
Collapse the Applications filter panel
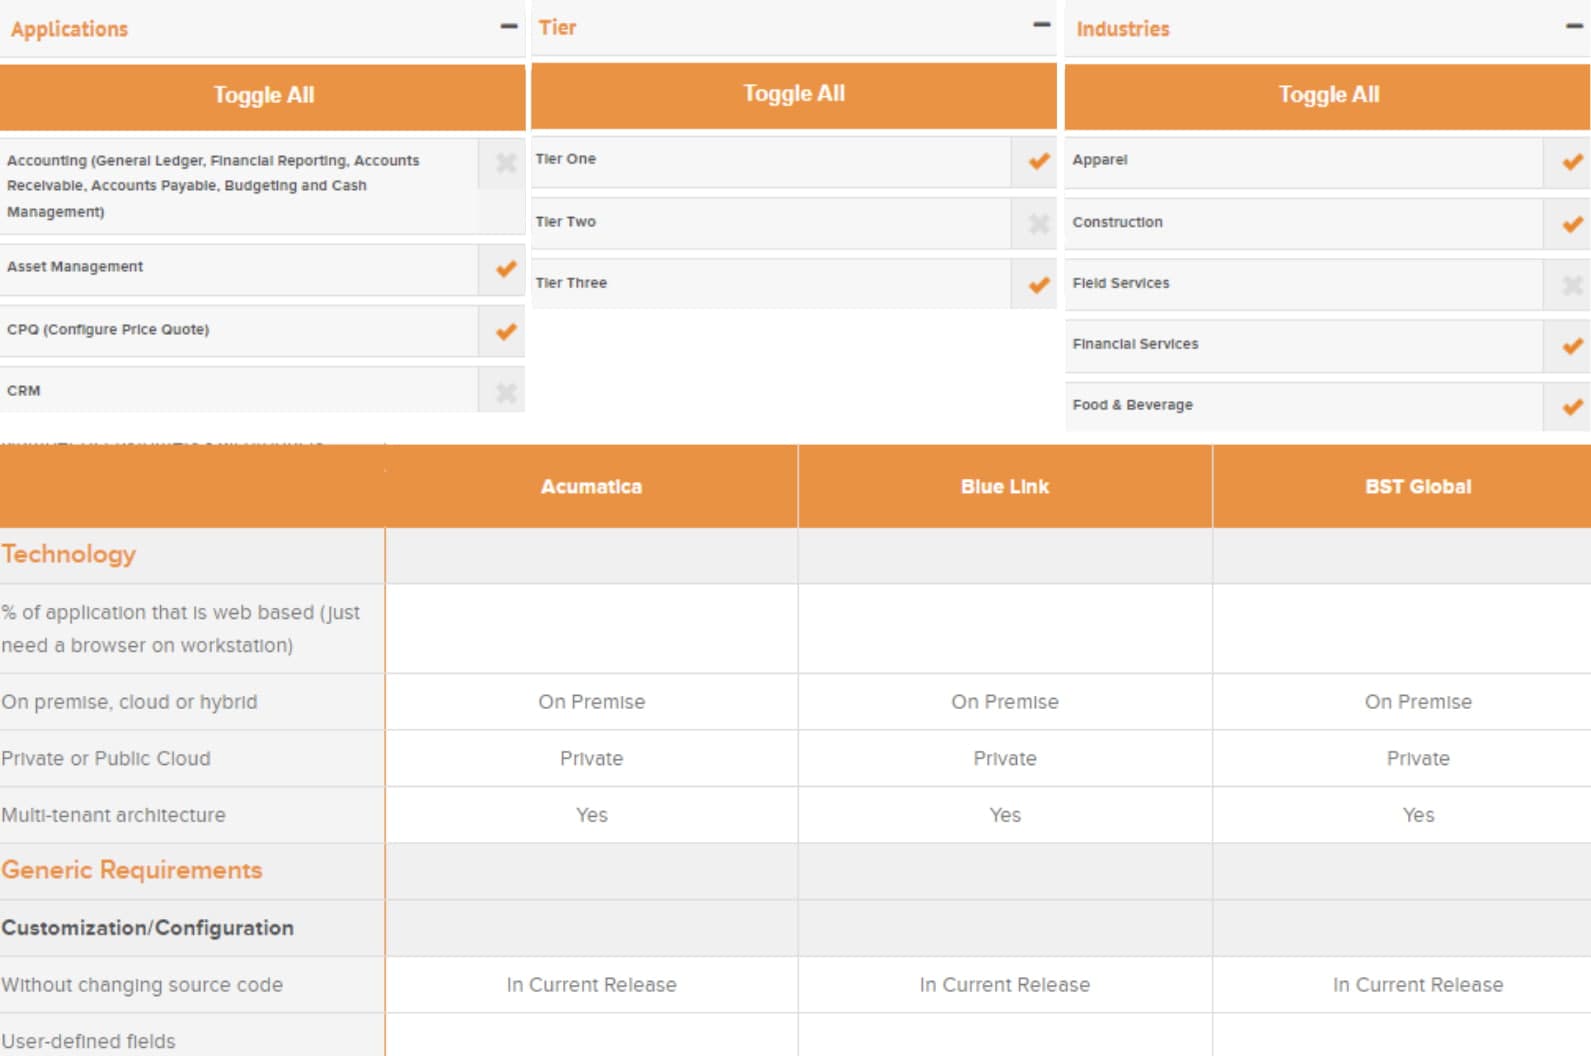[508, 27]
